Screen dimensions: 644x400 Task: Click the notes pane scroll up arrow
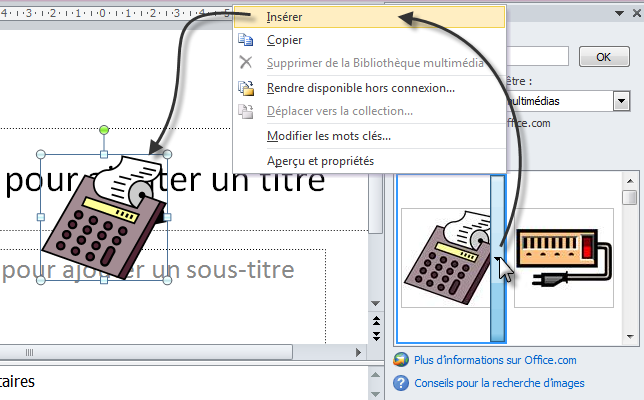[x=376, y=374]
